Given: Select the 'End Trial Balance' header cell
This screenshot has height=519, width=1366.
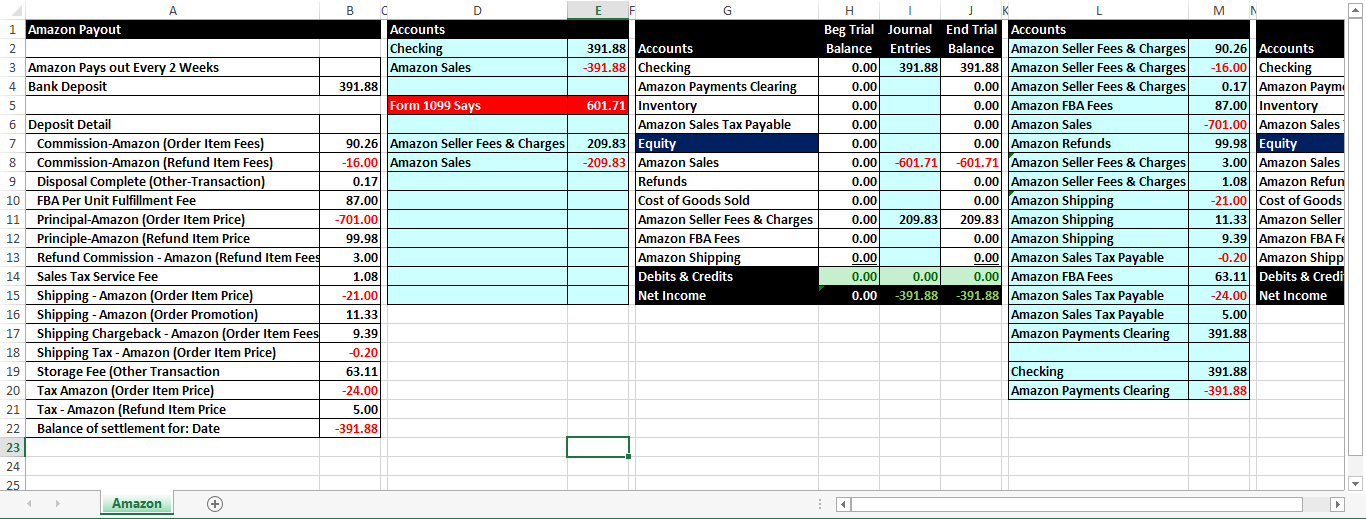Looking at the screenshot, I should coord(971,38).
